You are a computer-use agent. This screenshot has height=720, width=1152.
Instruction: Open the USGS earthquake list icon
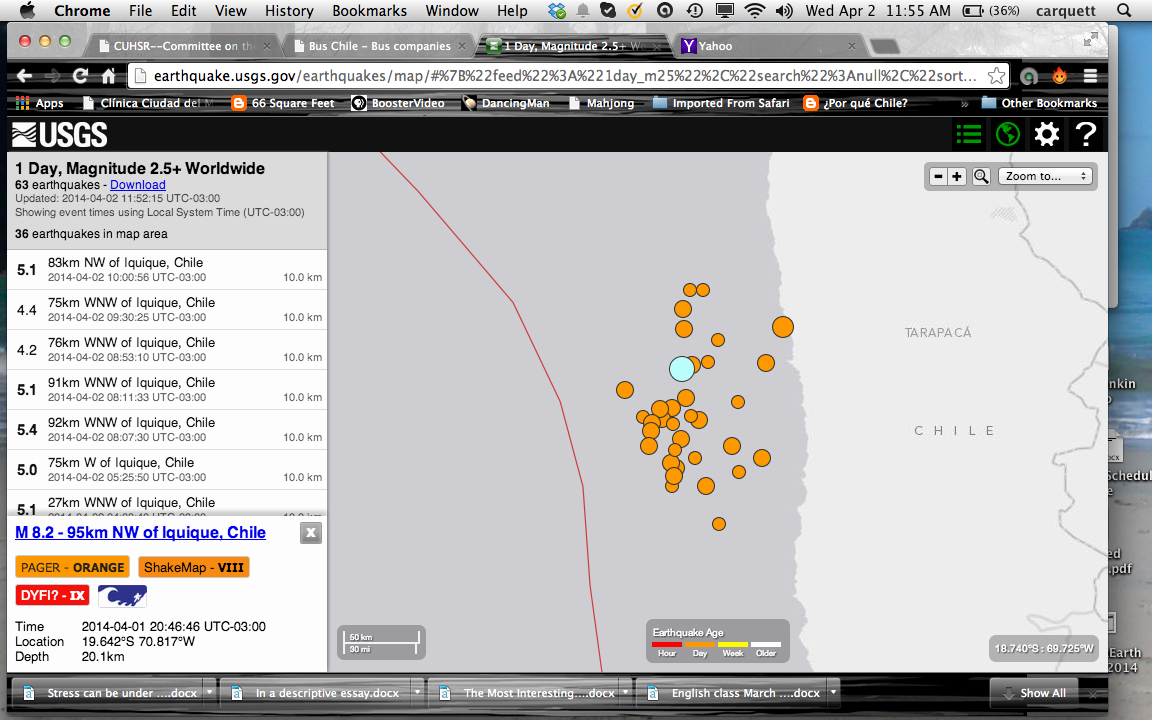point(968,134)
